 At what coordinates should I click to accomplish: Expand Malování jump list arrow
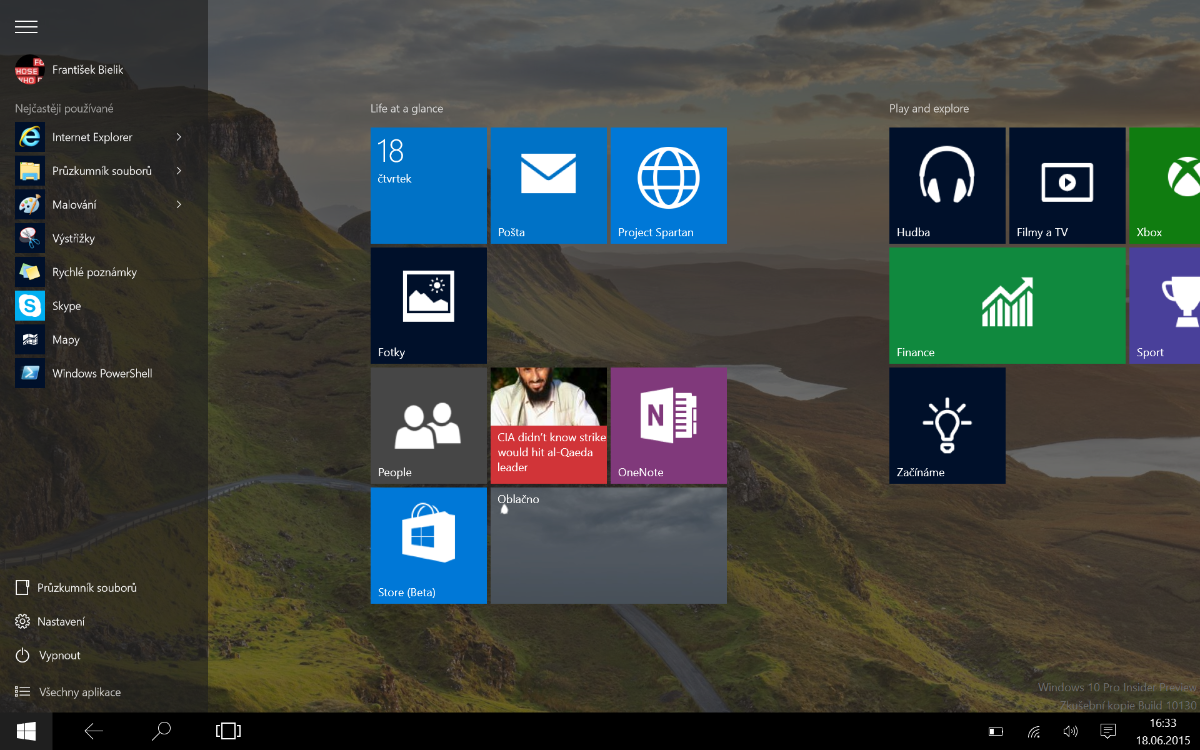pos(179,205)
